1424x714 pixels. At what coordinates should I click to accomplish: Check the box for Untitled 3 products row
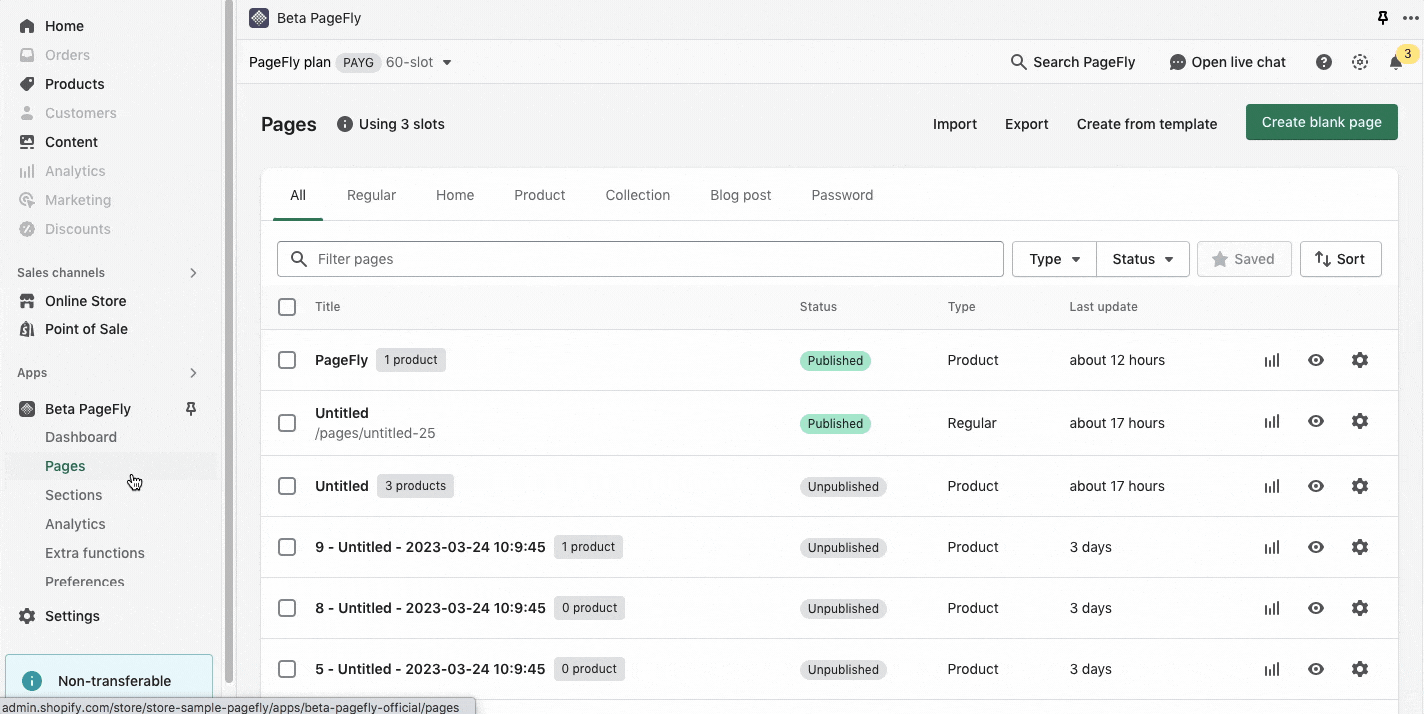click(287, 486)
